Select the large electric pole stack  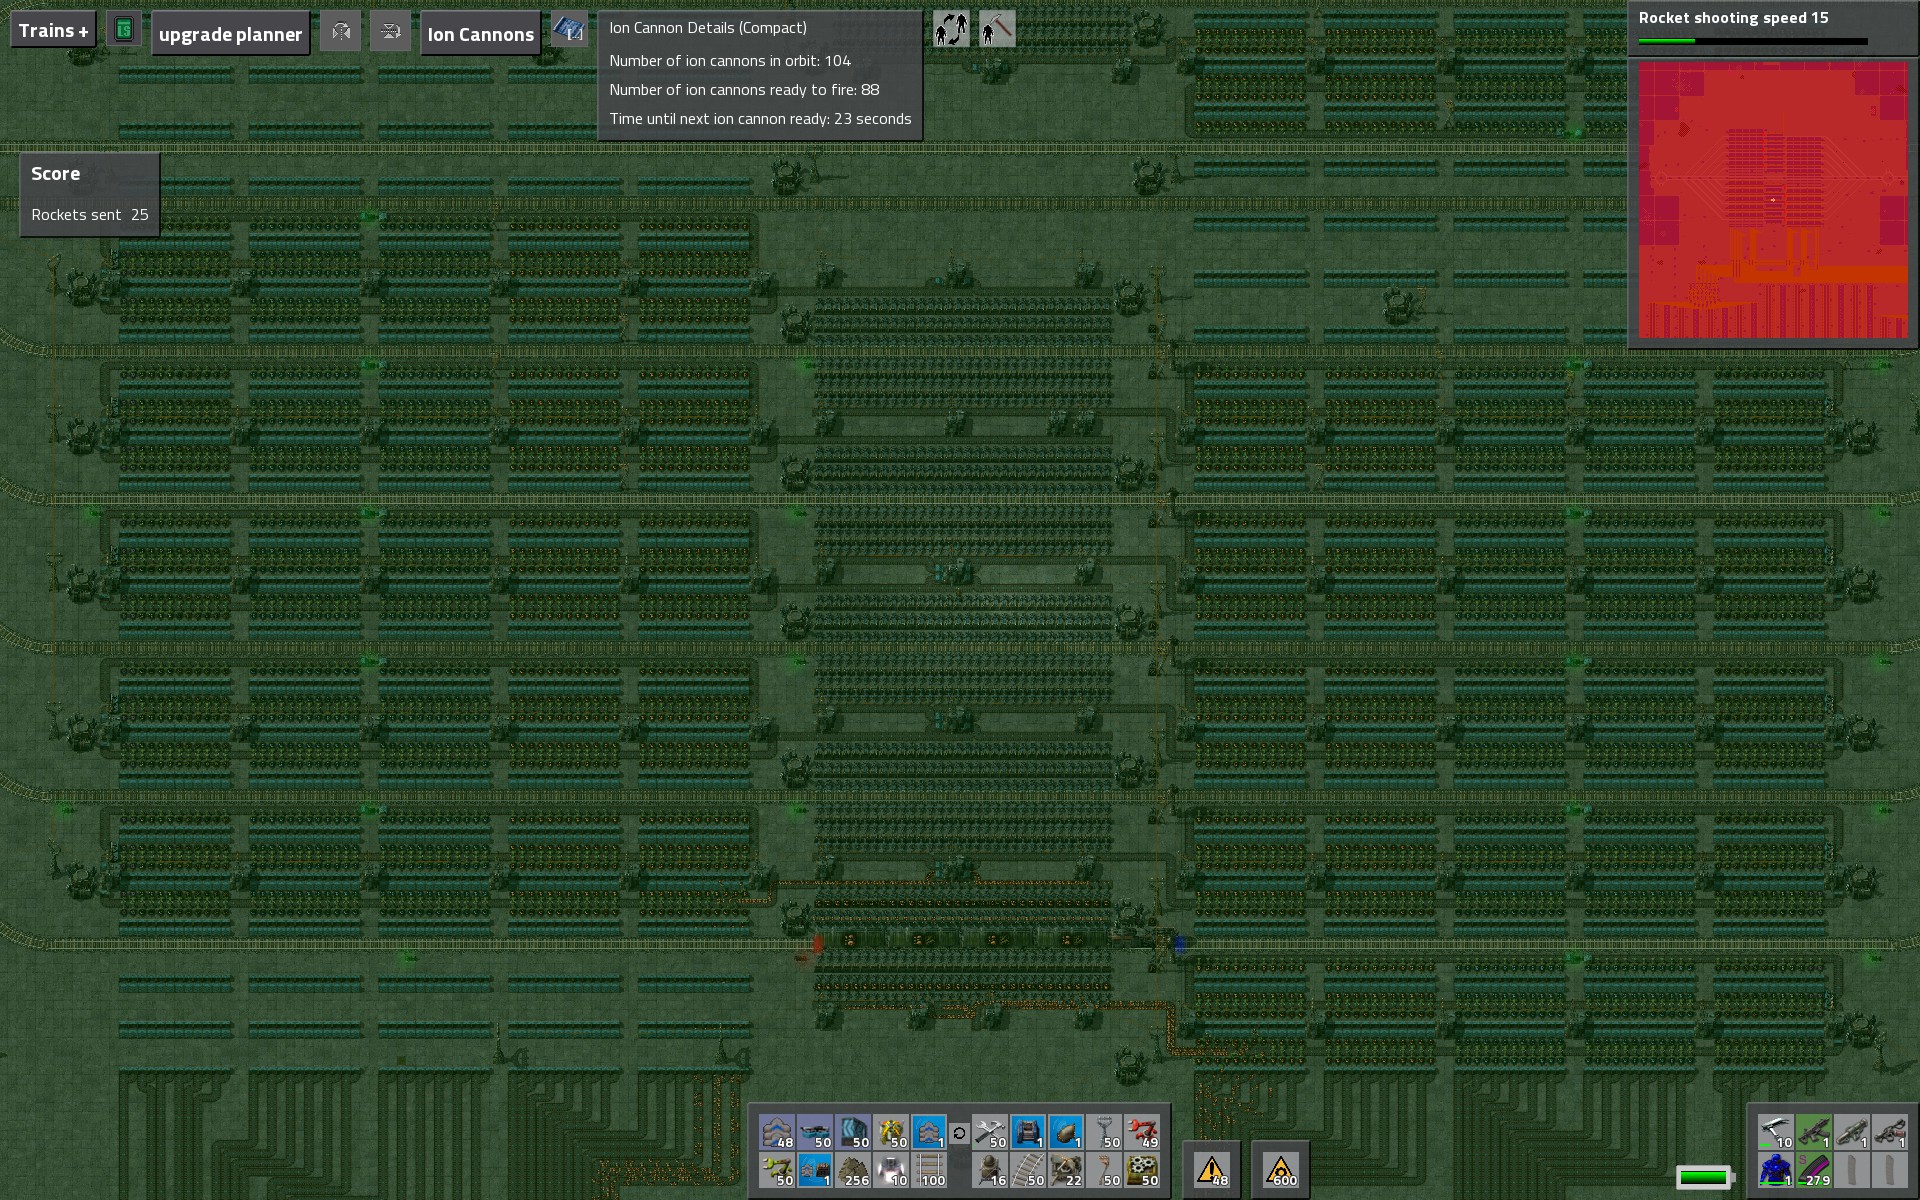1104,1132
